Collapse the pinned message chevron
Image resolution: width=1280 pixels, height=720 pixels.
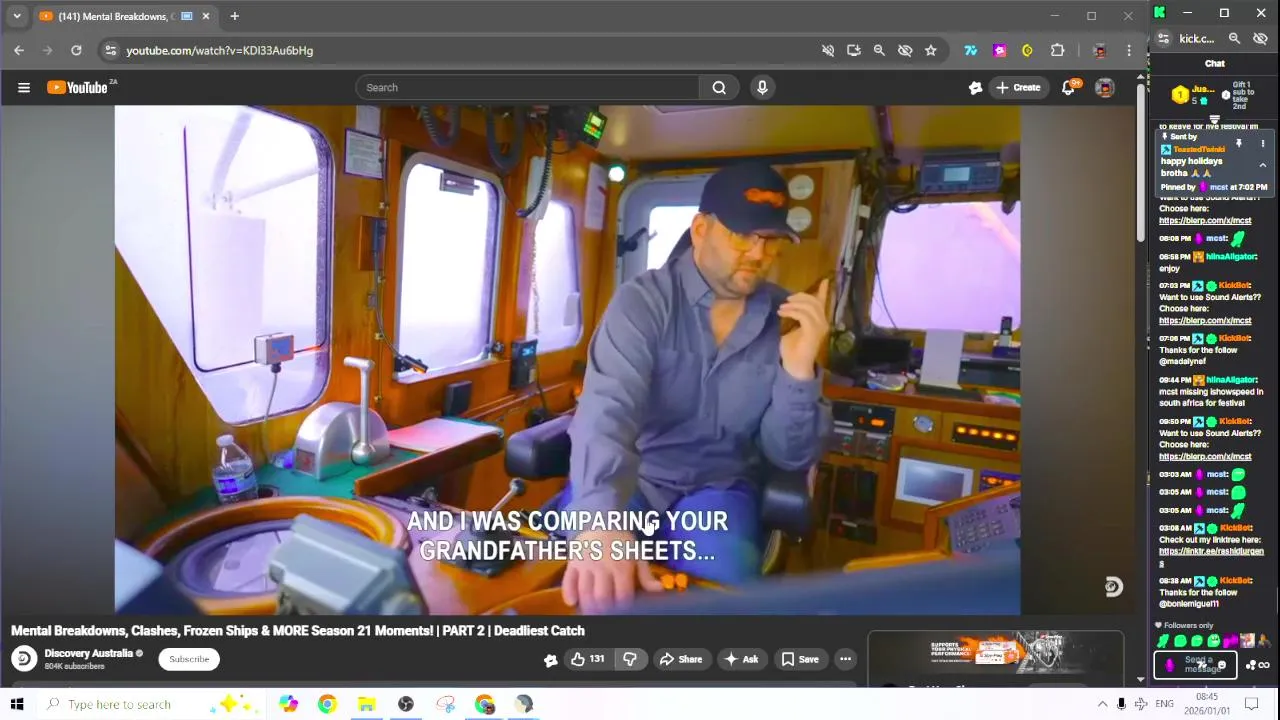1262,165
